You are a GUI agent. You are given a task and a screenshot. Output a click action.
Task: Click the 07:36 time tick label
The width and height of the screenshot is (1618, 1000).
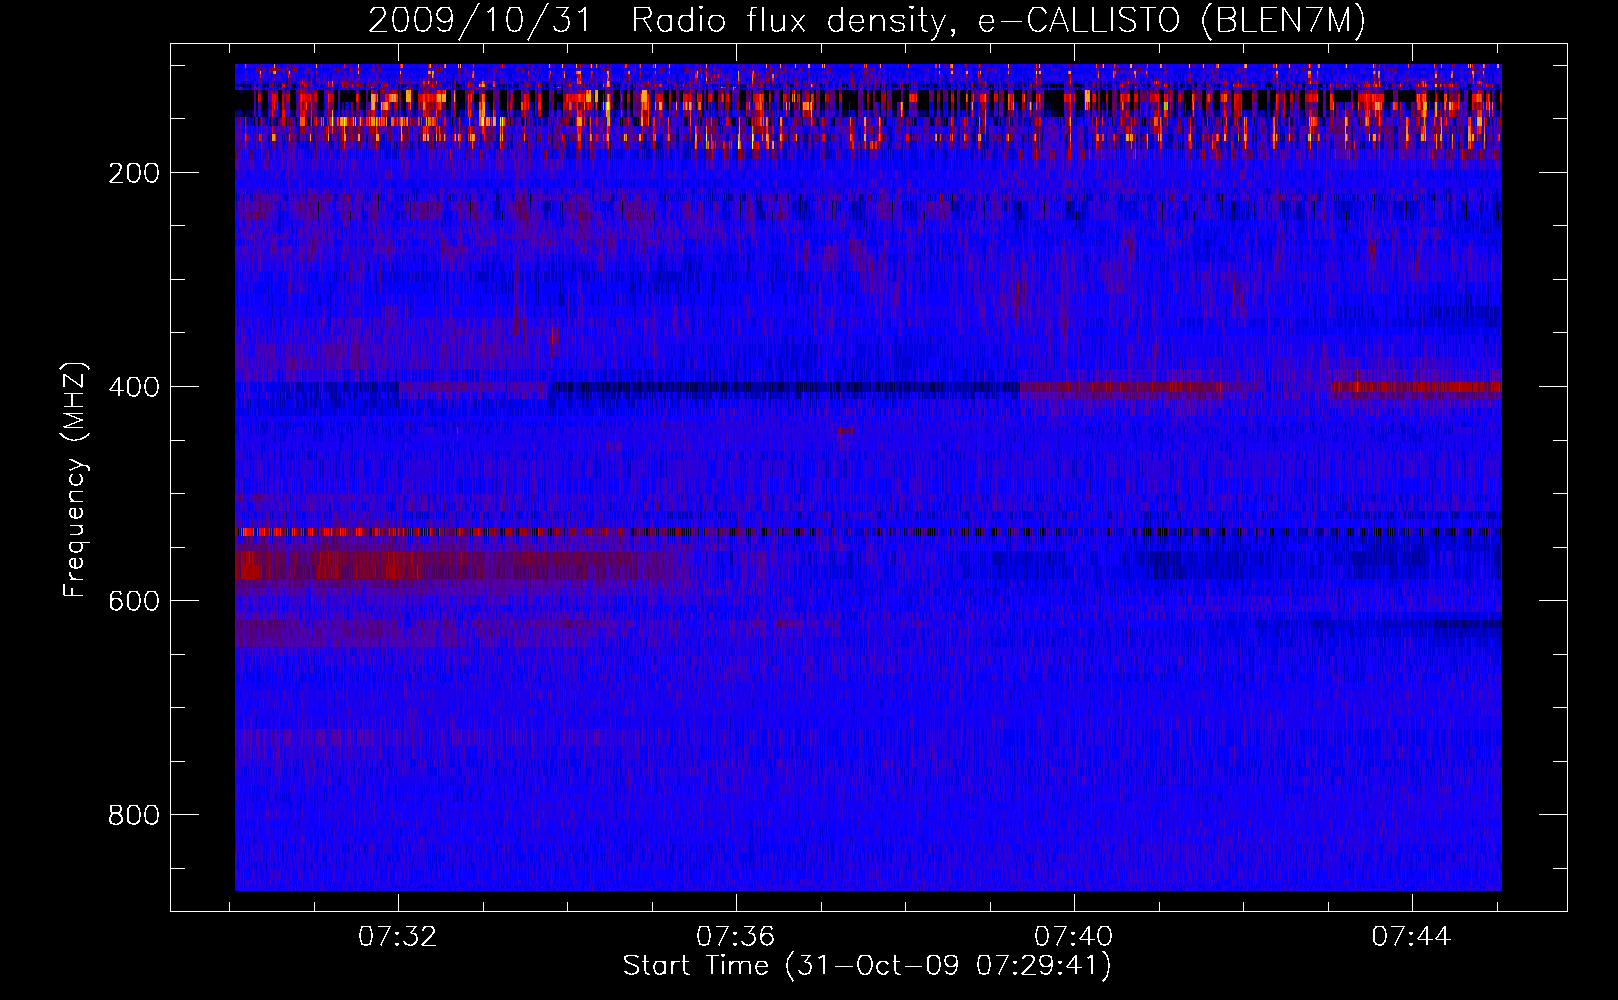pos(736,937)
